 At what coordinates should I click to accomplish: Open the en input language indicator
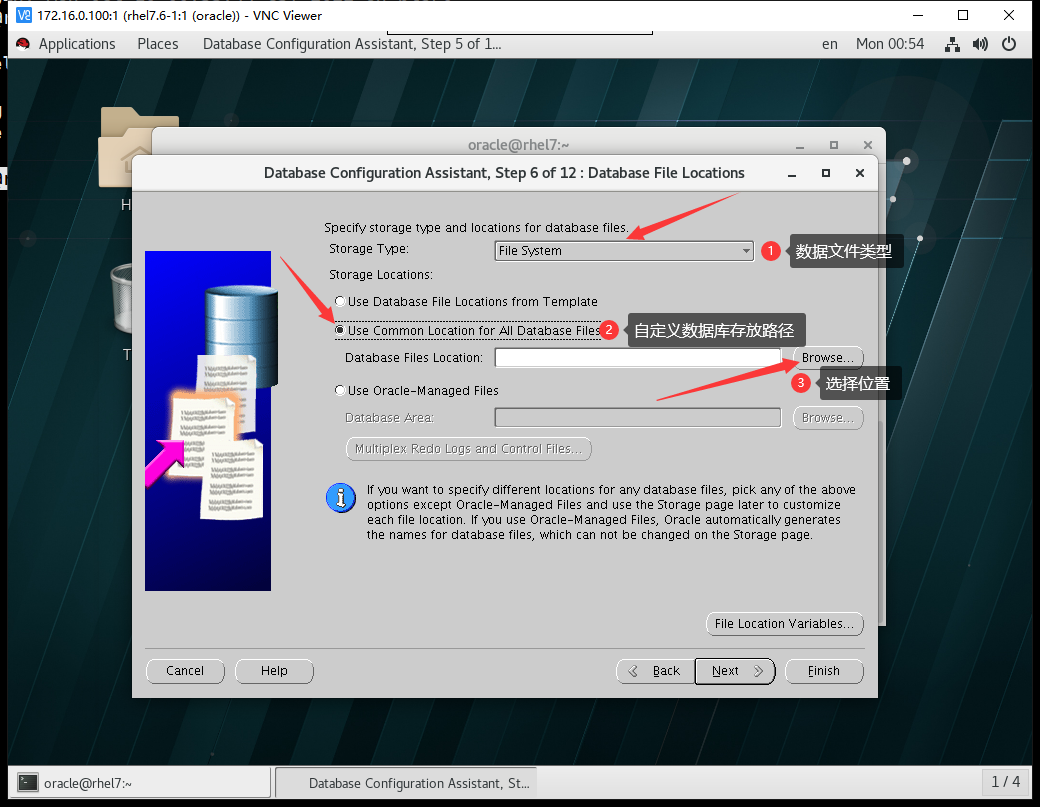[830, 44]
